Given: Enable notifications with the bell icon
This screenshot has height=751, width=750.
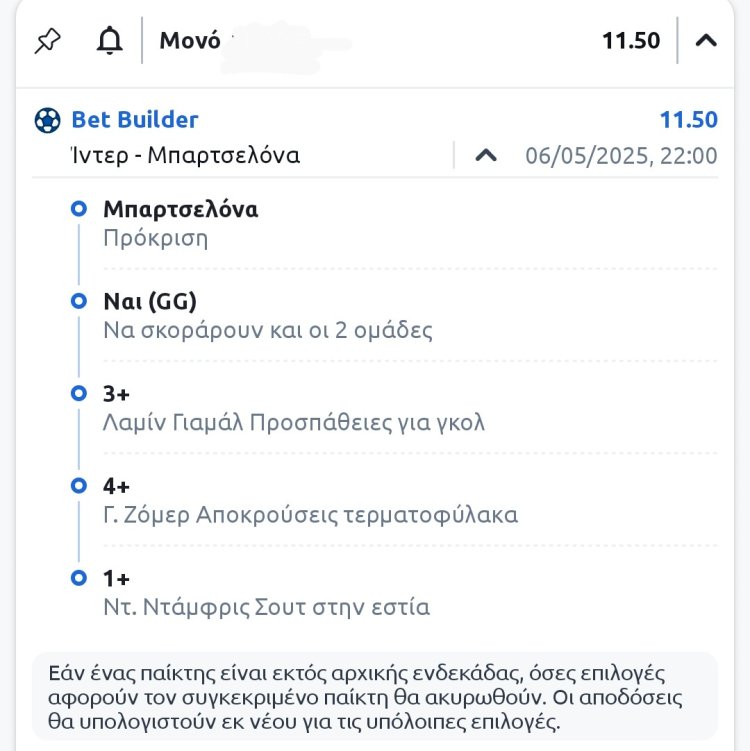Looking at the screenshot, I should (x=110, y=41).
